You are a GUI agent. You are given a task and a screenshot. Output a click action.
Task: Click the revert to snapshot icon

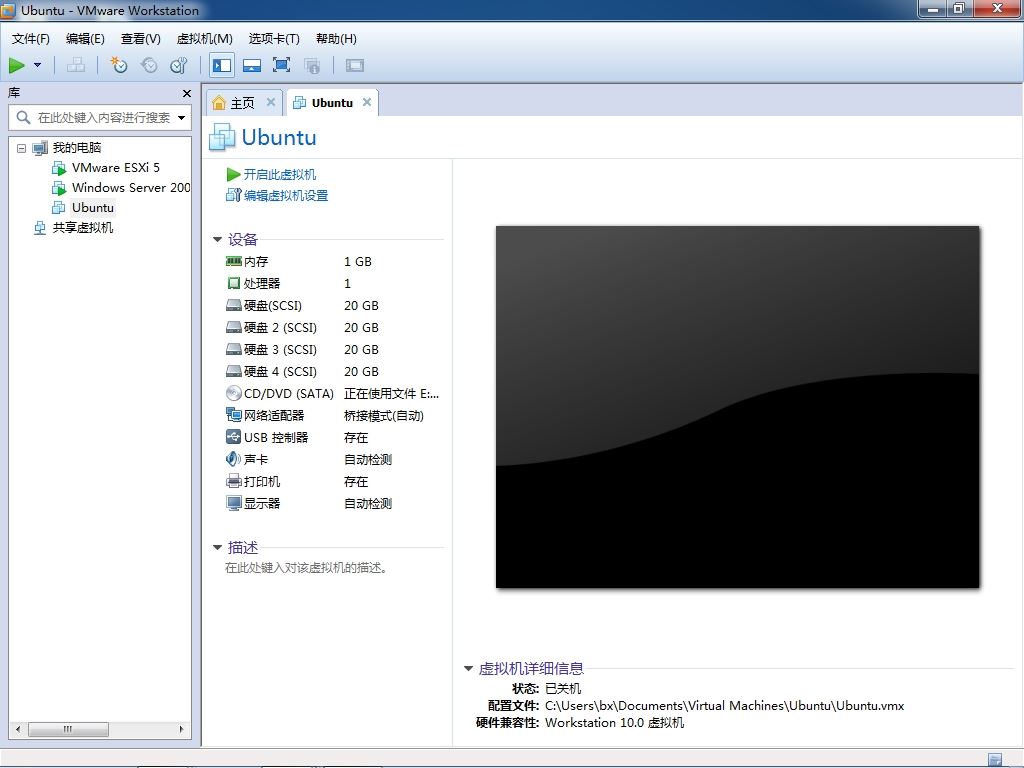149,65
